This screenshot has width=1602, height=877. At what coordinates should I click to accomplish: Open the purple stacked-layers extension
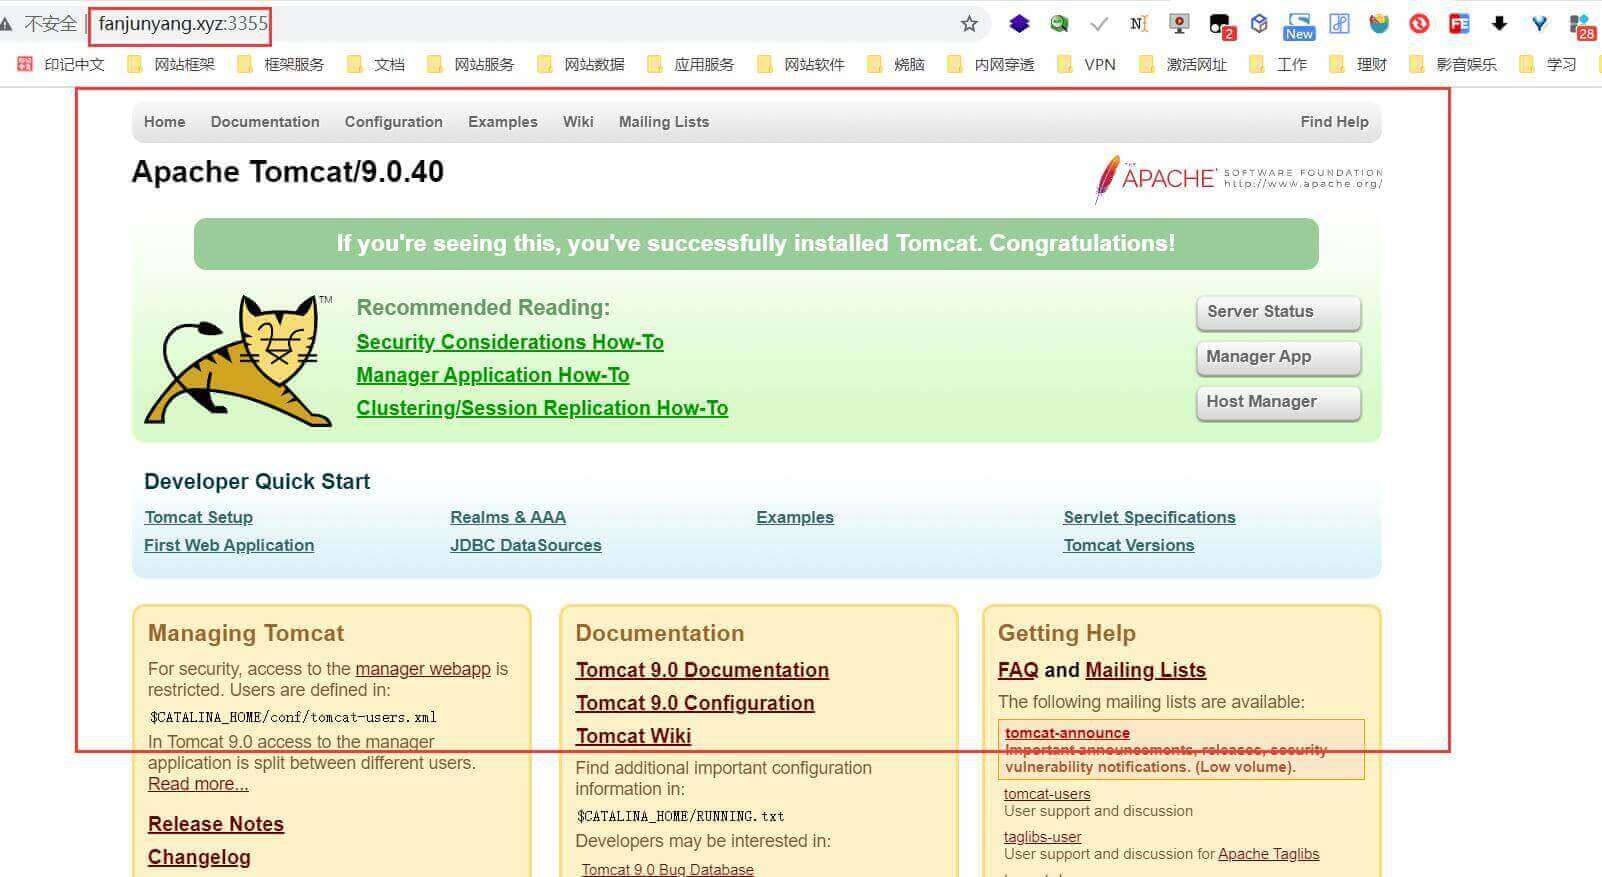coord(1019,24)
